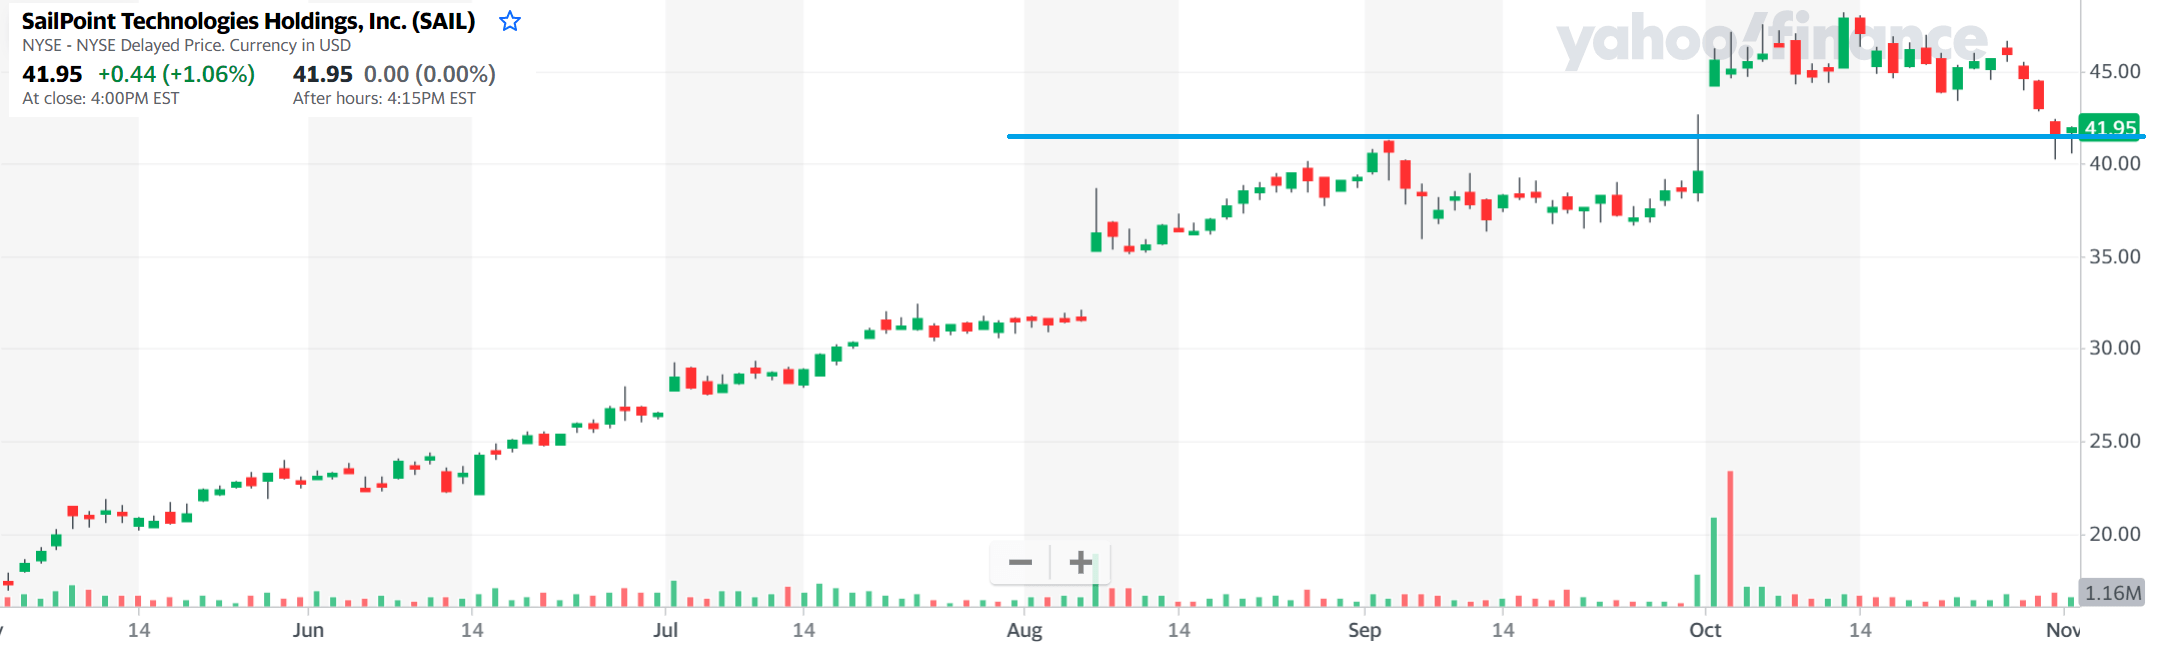Click the 35.00 price axis label

tap(2115, 256)
